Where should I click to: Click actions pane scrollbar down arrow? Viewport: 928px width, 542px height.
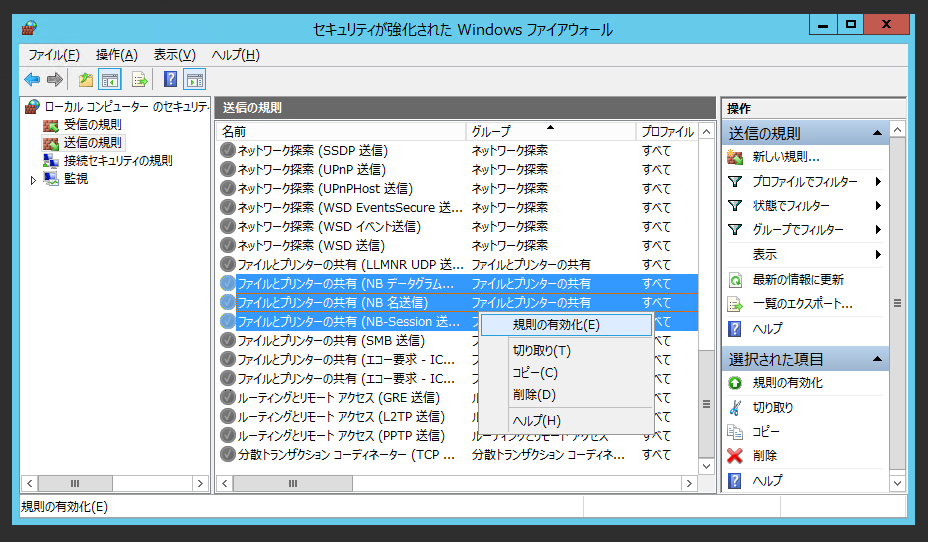(897, 483)
